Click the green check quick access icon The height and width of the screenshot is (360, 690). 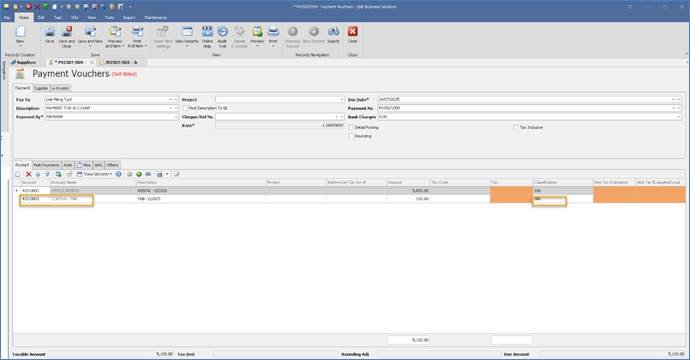(46, 7)
